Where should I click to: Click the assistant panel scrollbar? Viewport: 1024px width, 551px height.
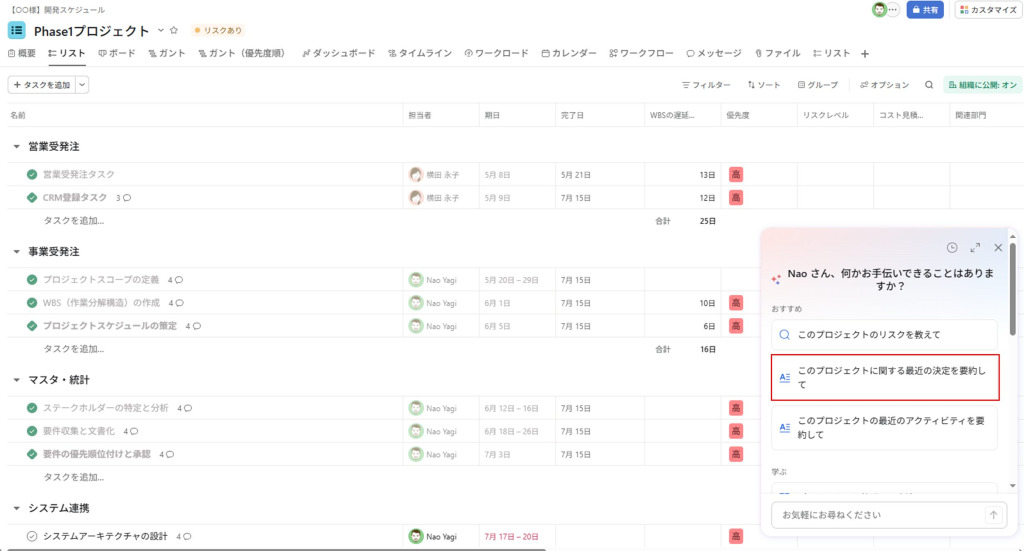1012,289
